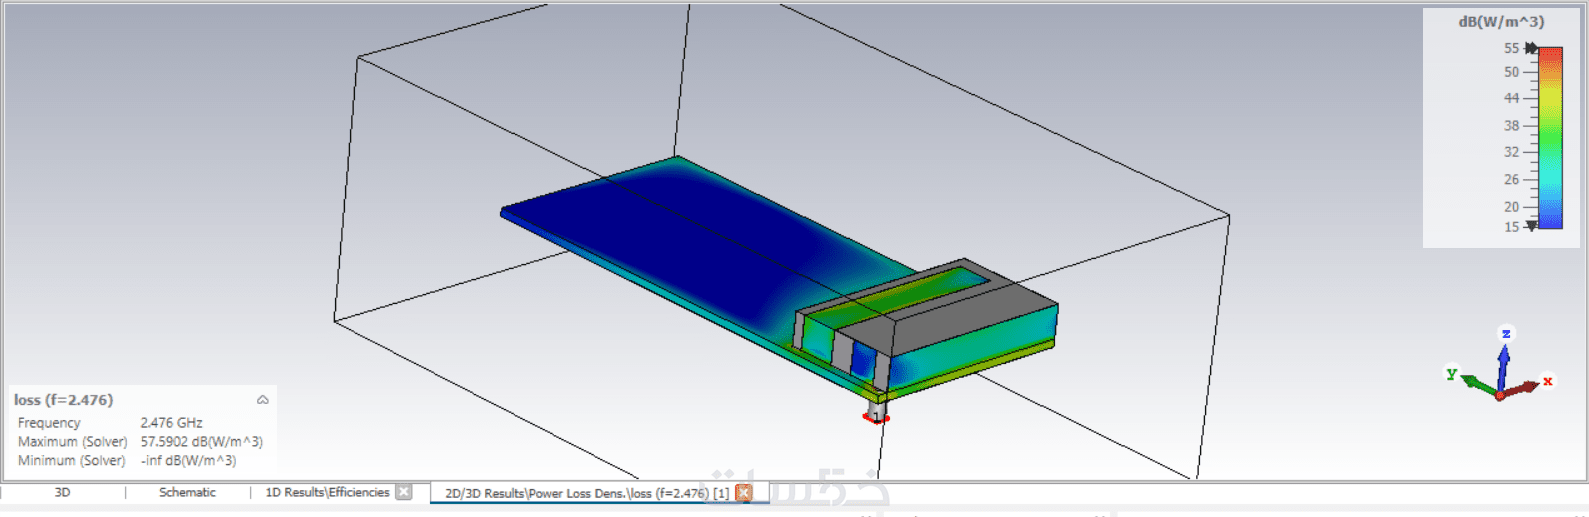Viewport: 1589px width, 517px height.
Task: Open the Schematic tab
Action: (x=187, y=492)
